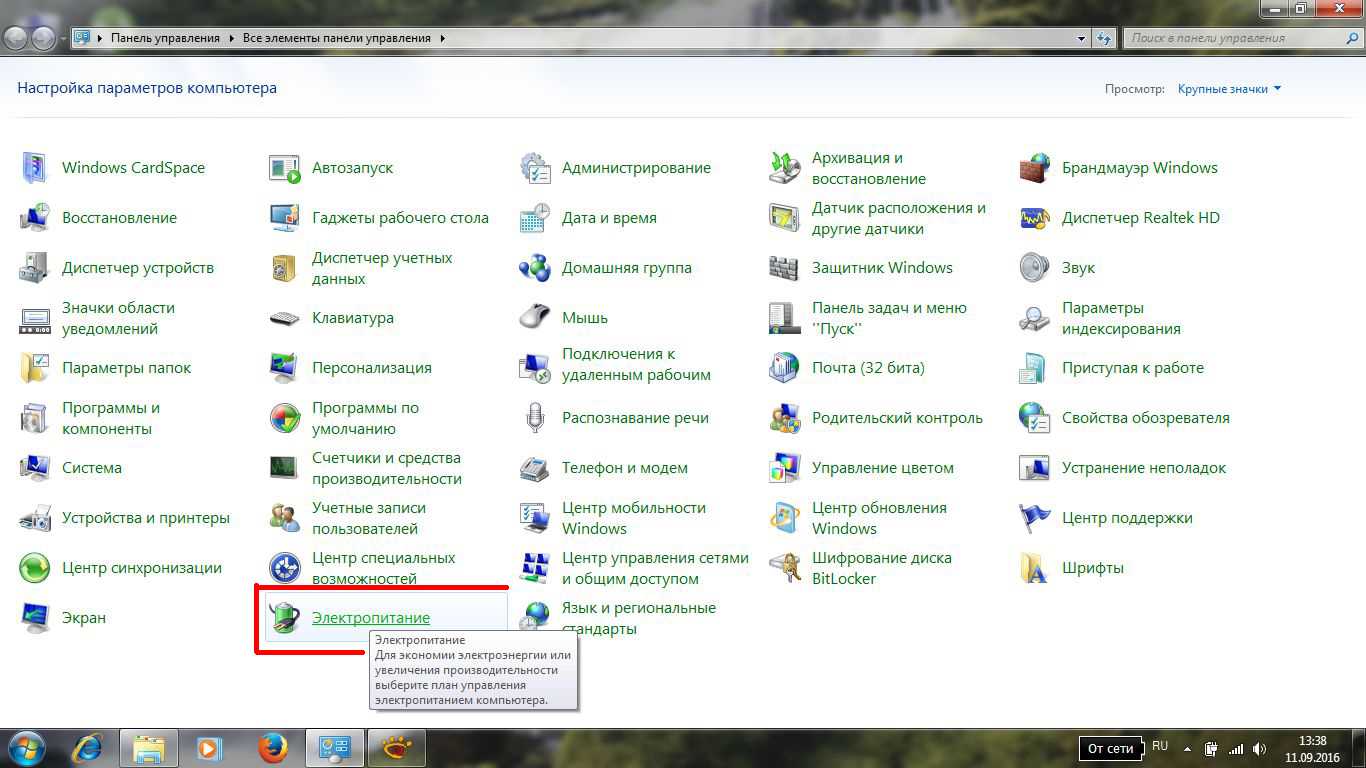Expand the address bar history dropdown arrow
This screenshot has width=1366, height=768.
(x=1082, y=38)
